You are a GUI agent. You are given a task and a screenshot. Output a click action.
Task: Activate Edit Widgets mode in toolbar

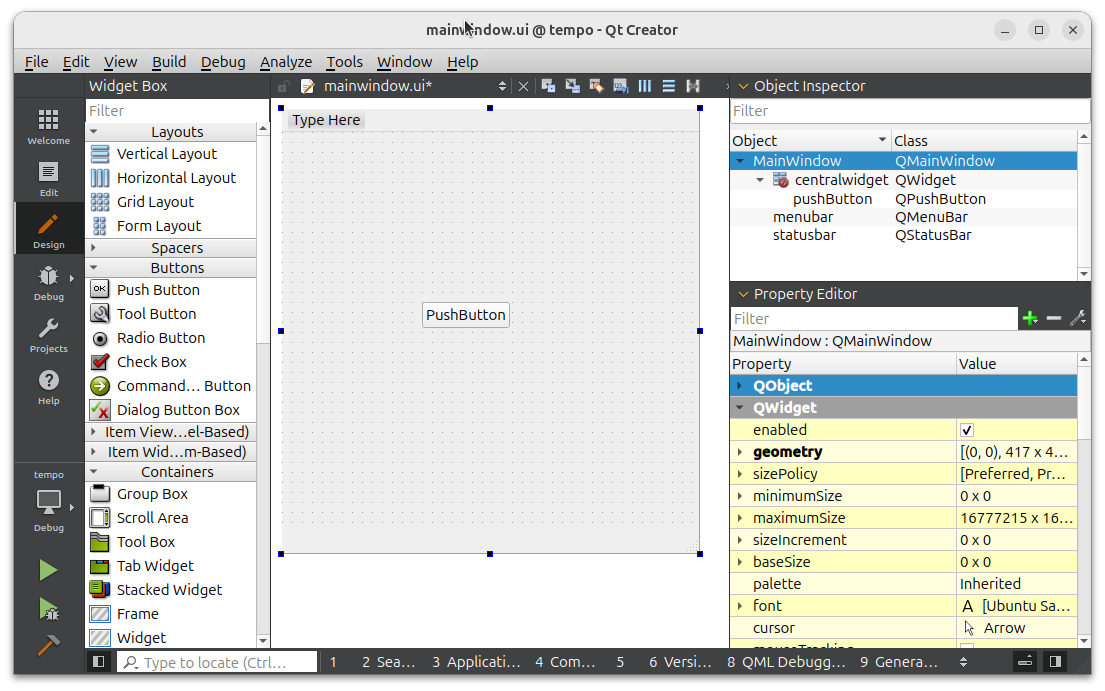click(x=548, y=86)
